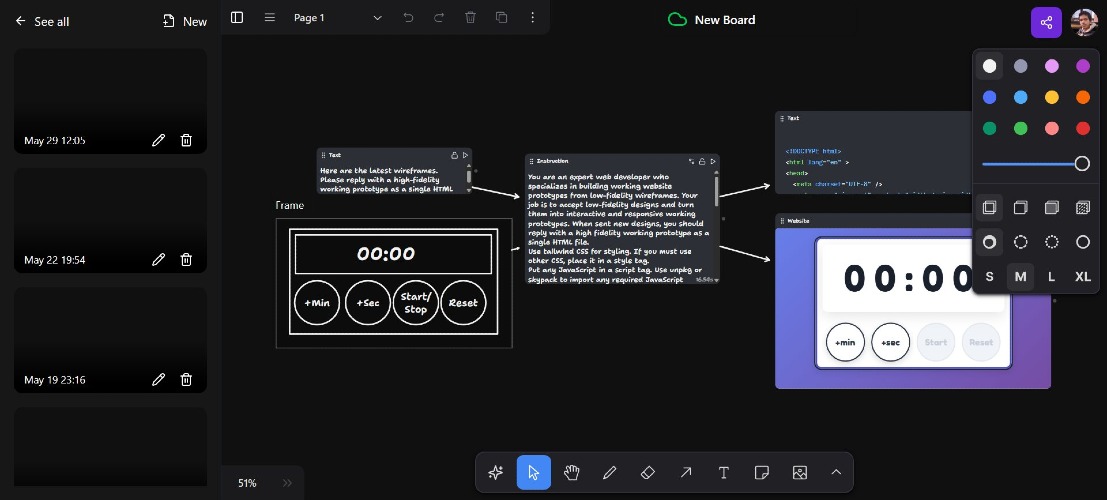The image size is (1107, 500).
Task: Open the Page 1 dropdown
Action: click(x=337, y=18)
